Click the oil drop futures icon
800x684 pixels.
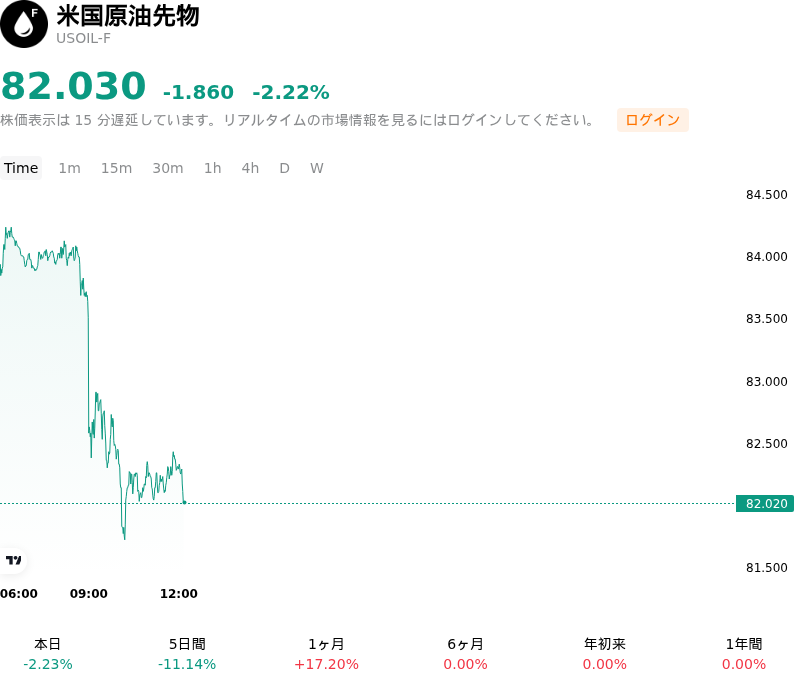point(23,24)
